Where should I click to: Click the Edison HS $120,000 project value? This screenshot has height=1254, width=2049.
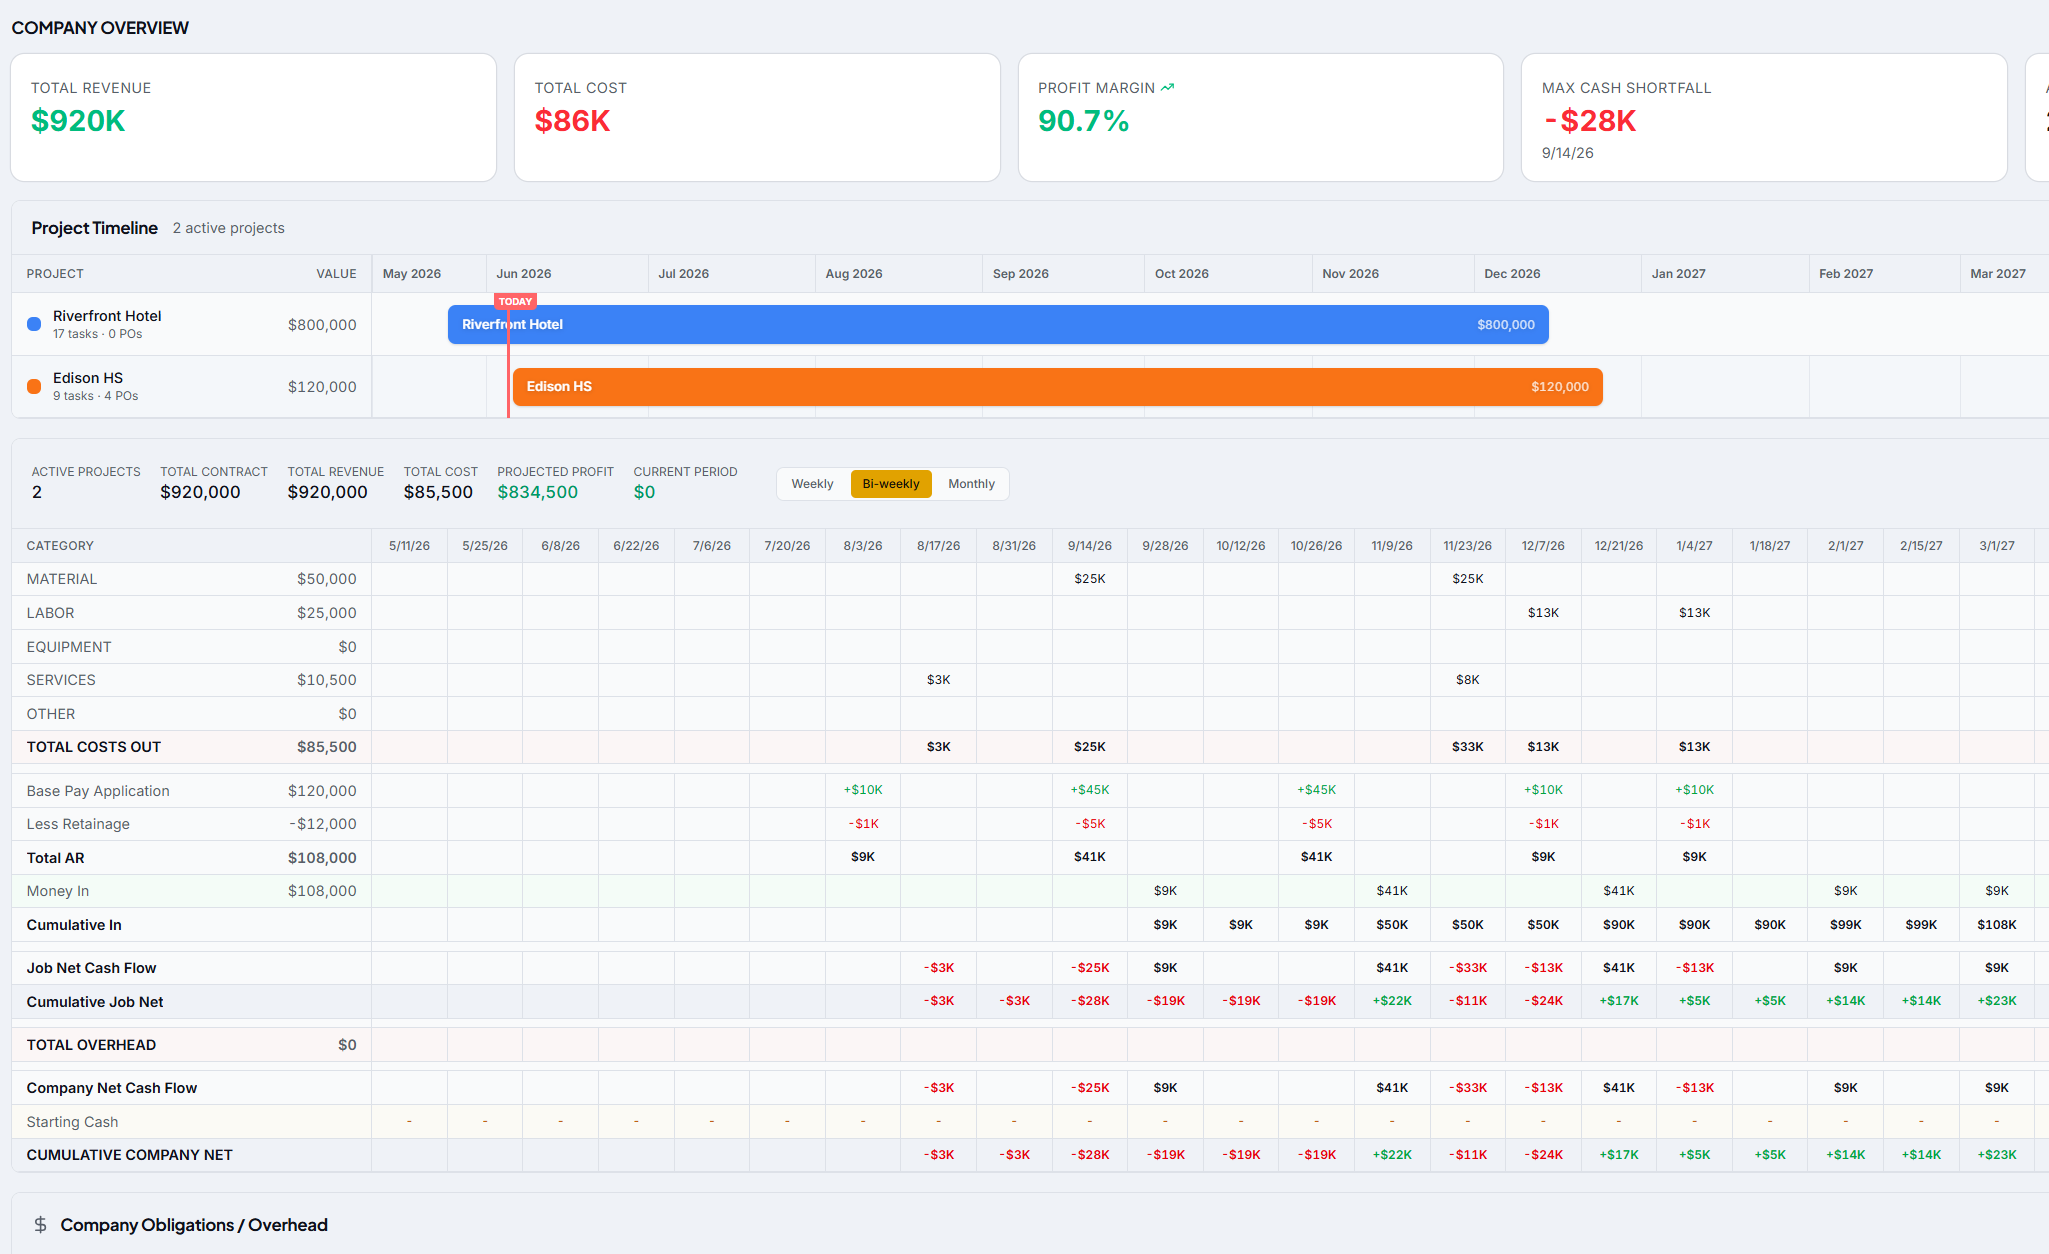pos(322,387)
